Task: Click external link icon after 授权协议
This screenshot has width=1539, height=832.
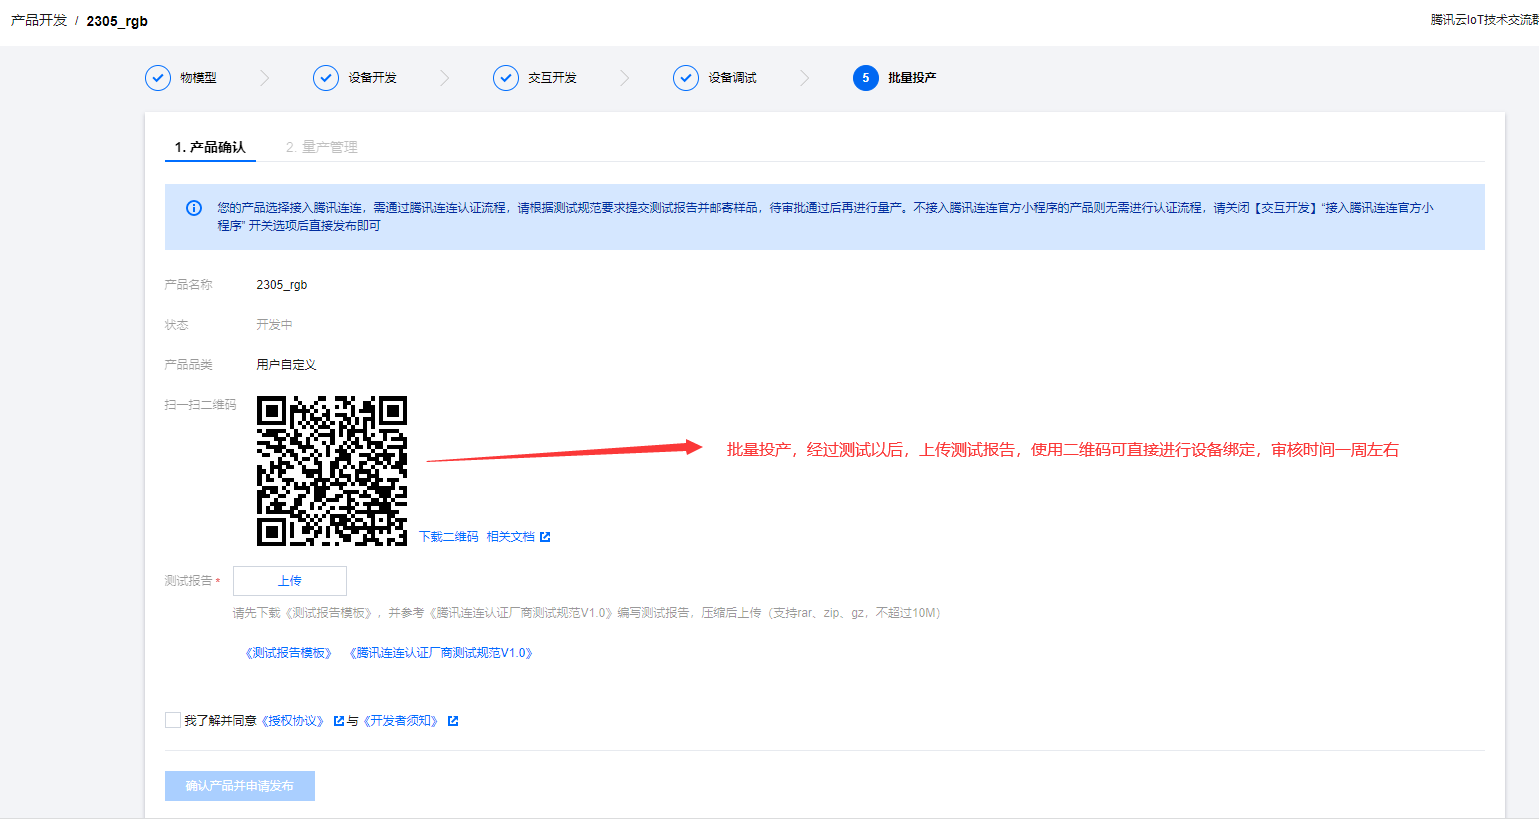Action: click(339, 721)
